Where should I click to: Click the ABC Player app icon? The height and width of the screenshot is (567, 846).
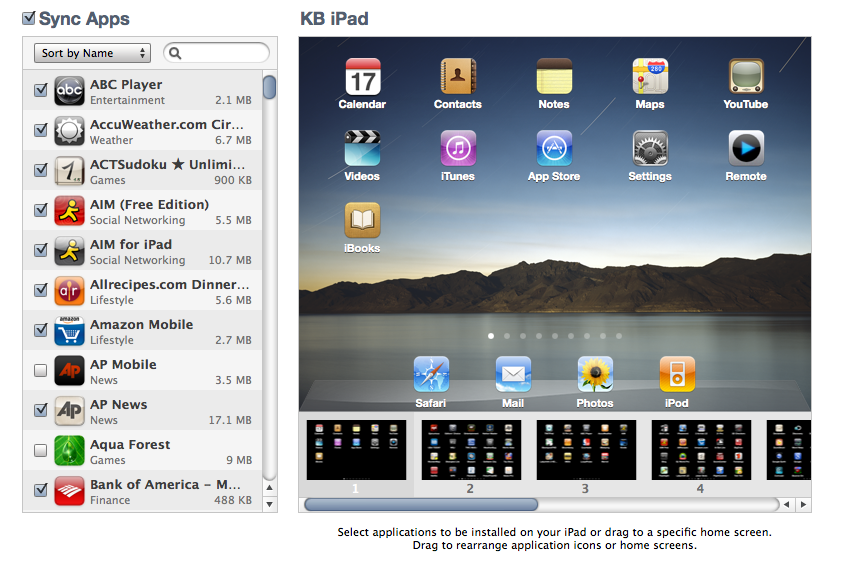(70, 91)
